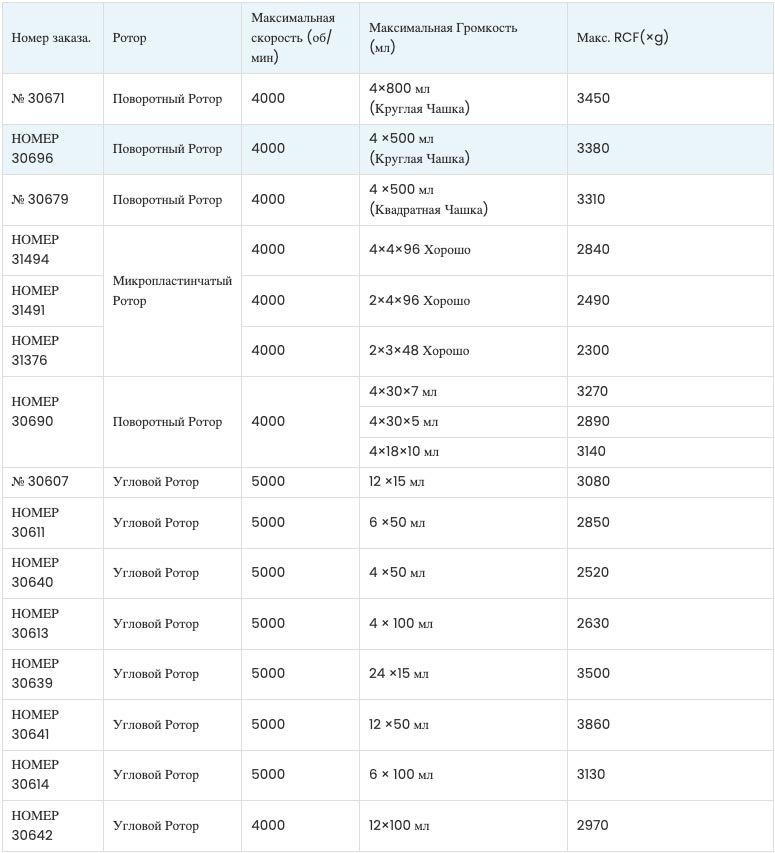Select the "Микропластинчатый Ротор" cell
The image size is (775, 853).
click(x=172, y=291)
